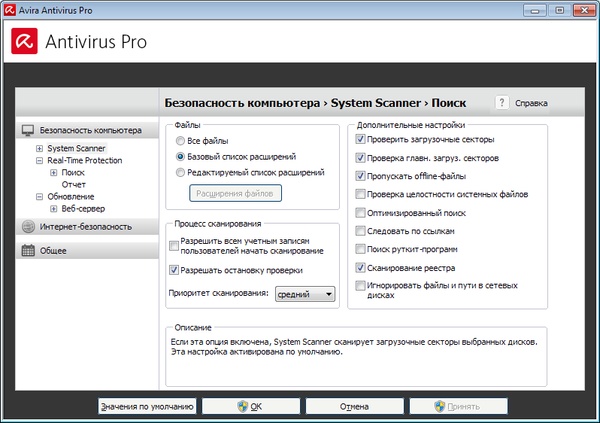
Task: Uncheck Проверить загрузочные секторы
Action: [x=361, y=140]
